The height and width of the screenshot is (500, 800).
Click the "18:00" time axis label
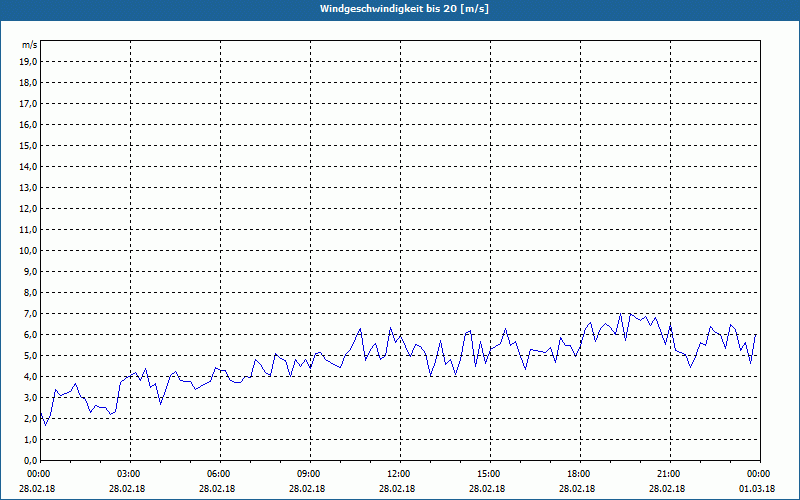pos(579,474)
